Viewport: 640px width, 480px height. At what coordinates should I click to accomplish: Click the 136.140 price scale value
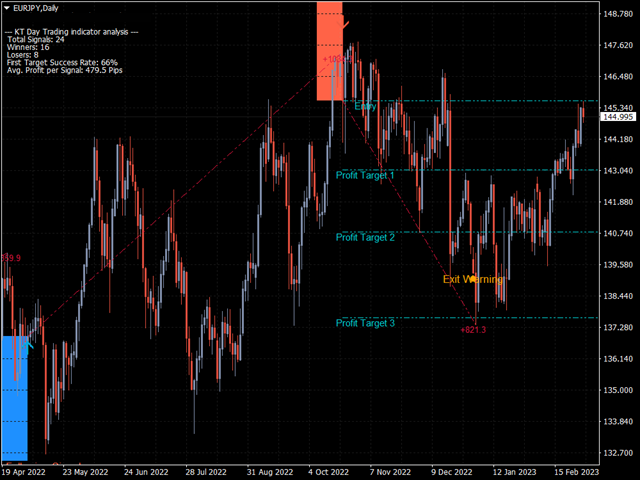[618, 359]
